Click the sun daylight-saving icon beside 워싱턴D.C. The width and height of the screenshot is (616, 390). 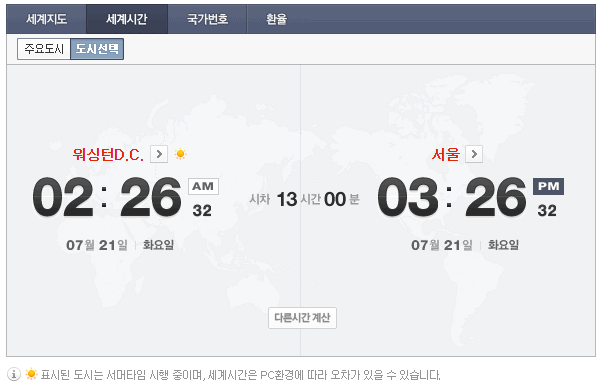(181, 154)
